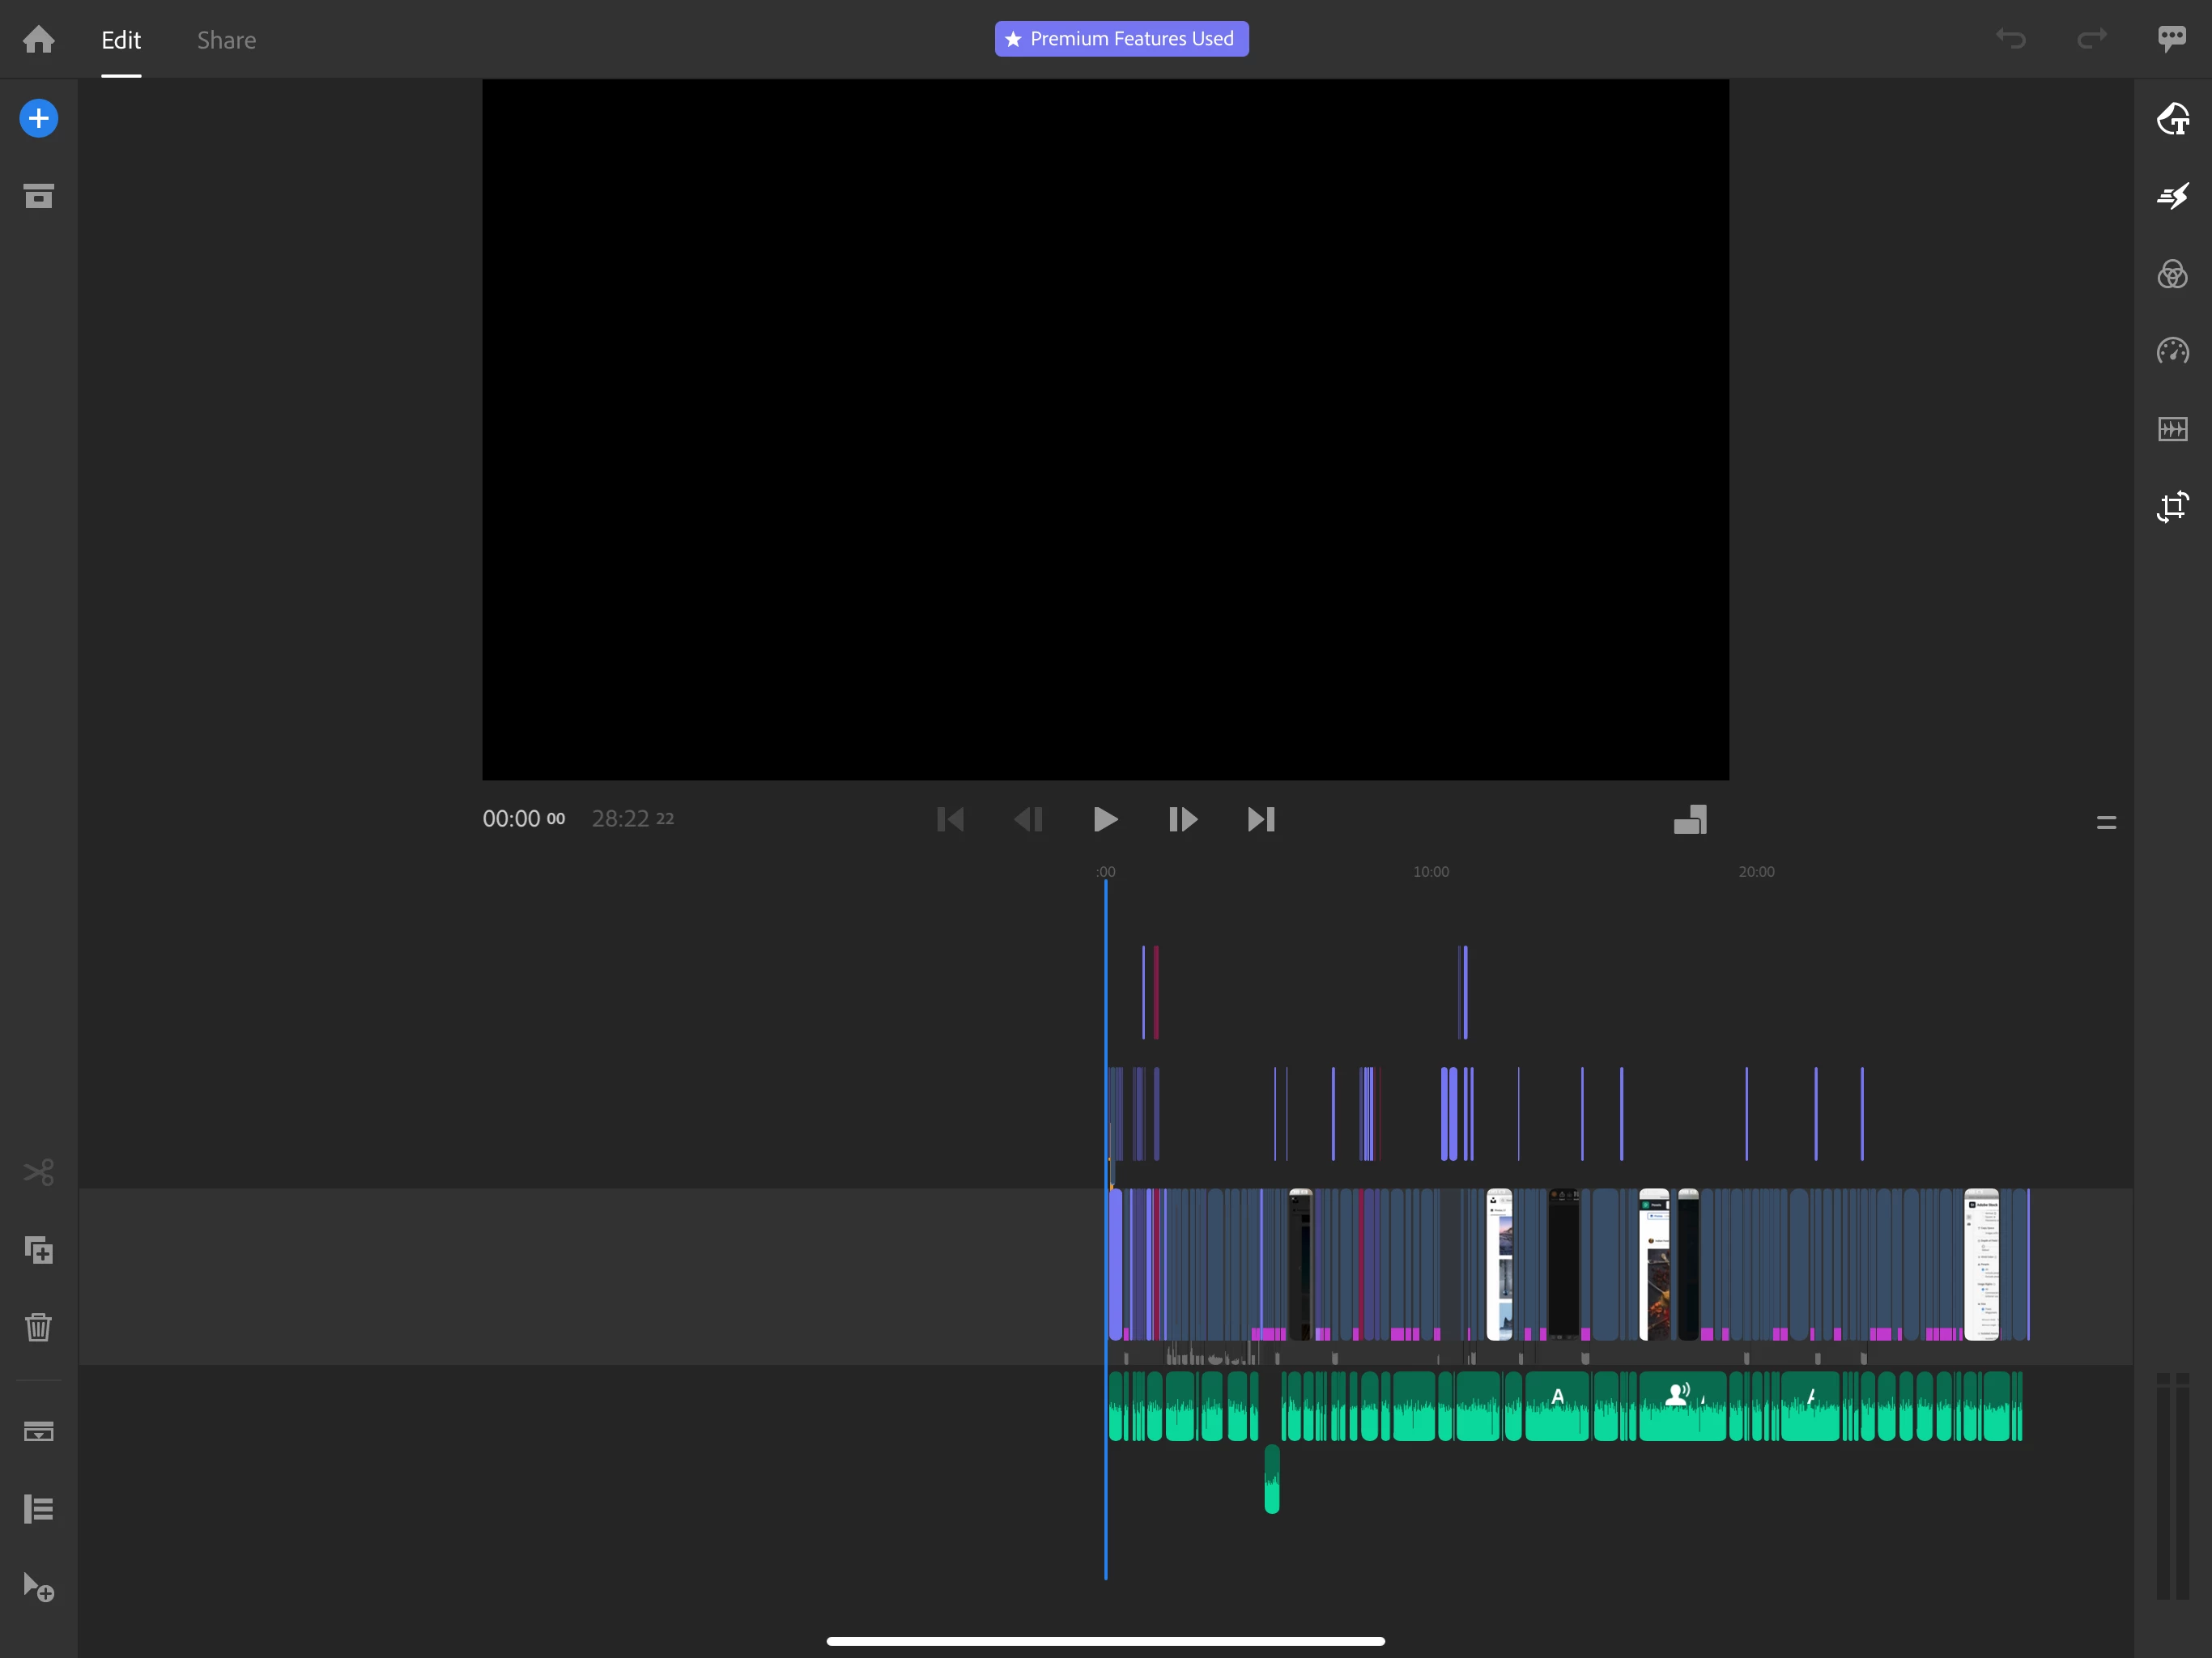Toggle the fullscreen preview size icon
This screenshot has height=1658, width=2212.
click(x=1690, y=820)
